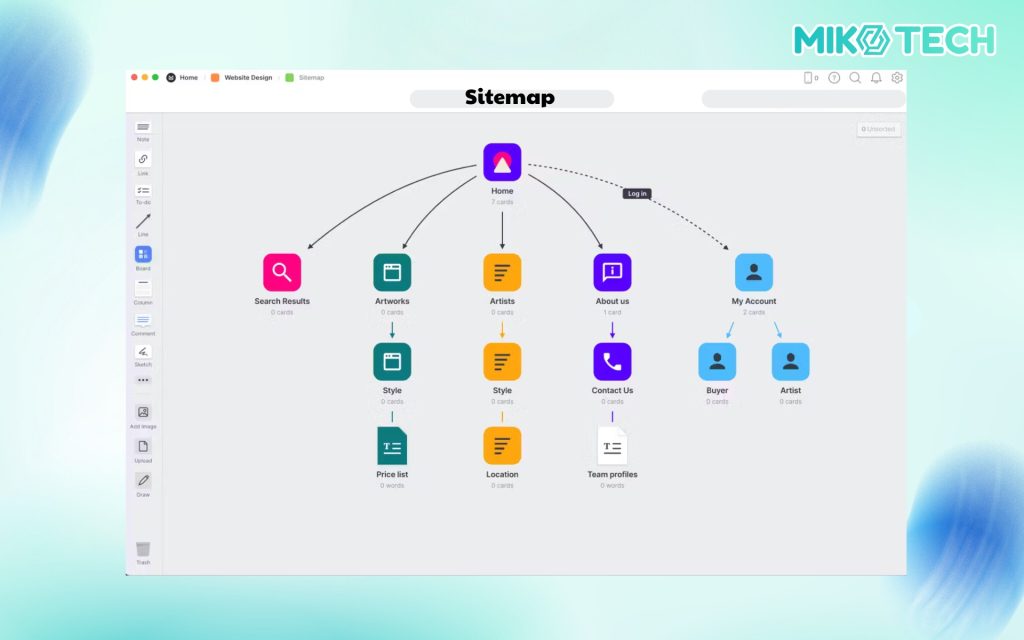This screenshot has width=1024, height=640.
Task: Select the Sketch tool
Action: pos(143,352)
